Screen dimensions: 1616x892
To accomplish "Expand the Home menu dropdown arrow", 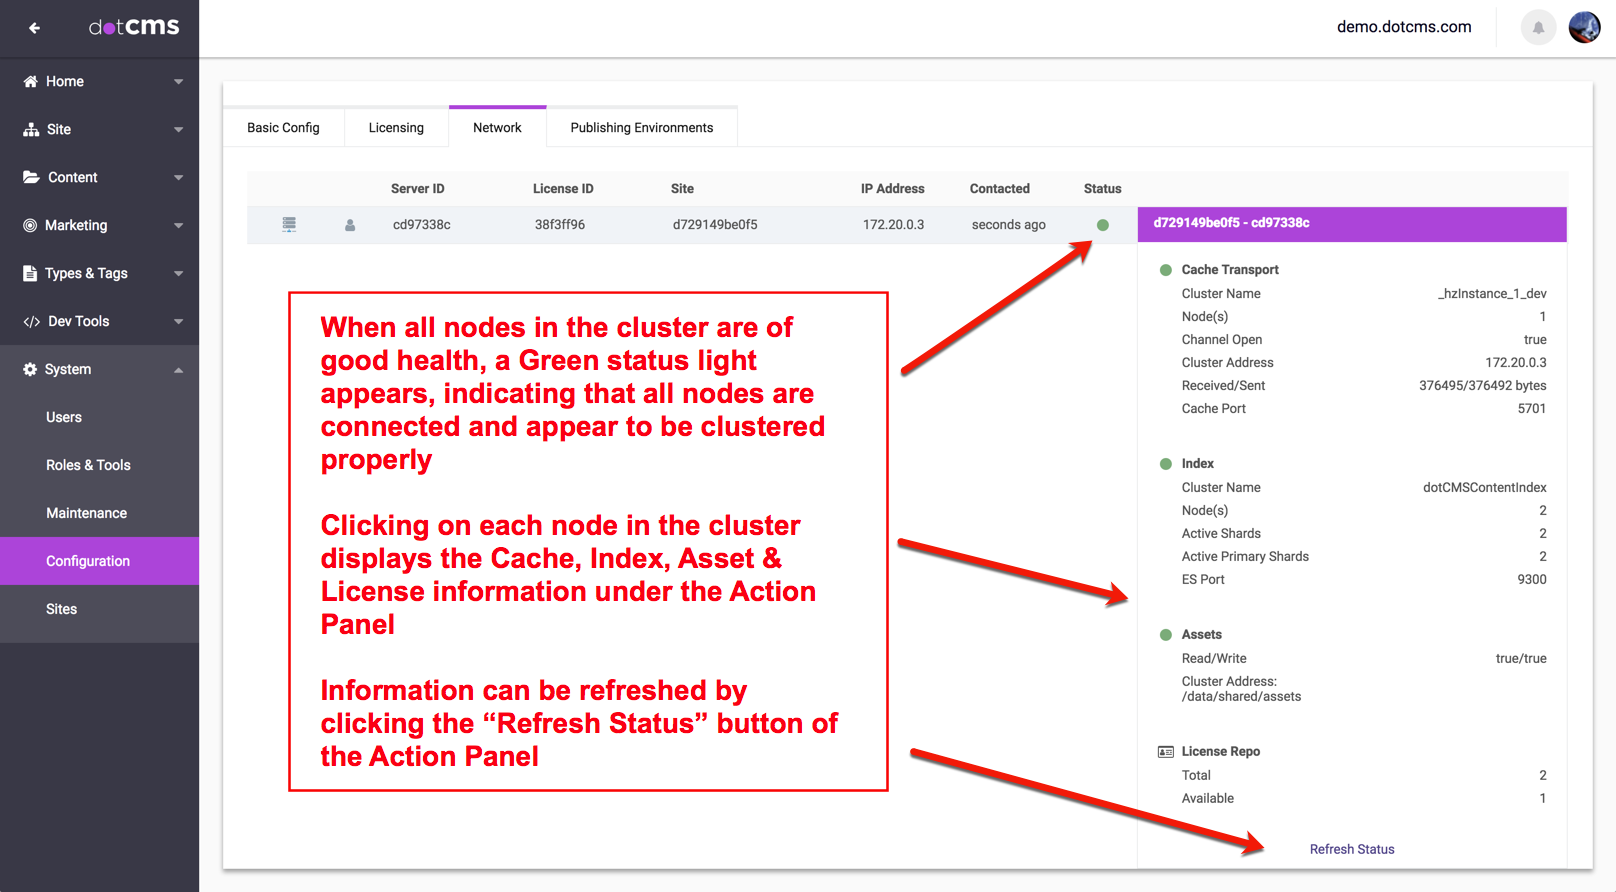I will click(178, 82).
